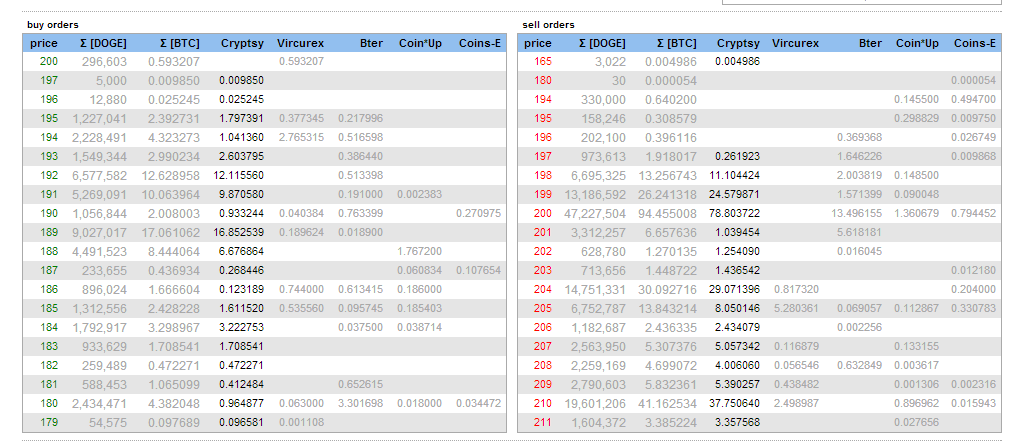
Task: Select the DOGE total 1,227,041
Action: [x=100, y=119]
